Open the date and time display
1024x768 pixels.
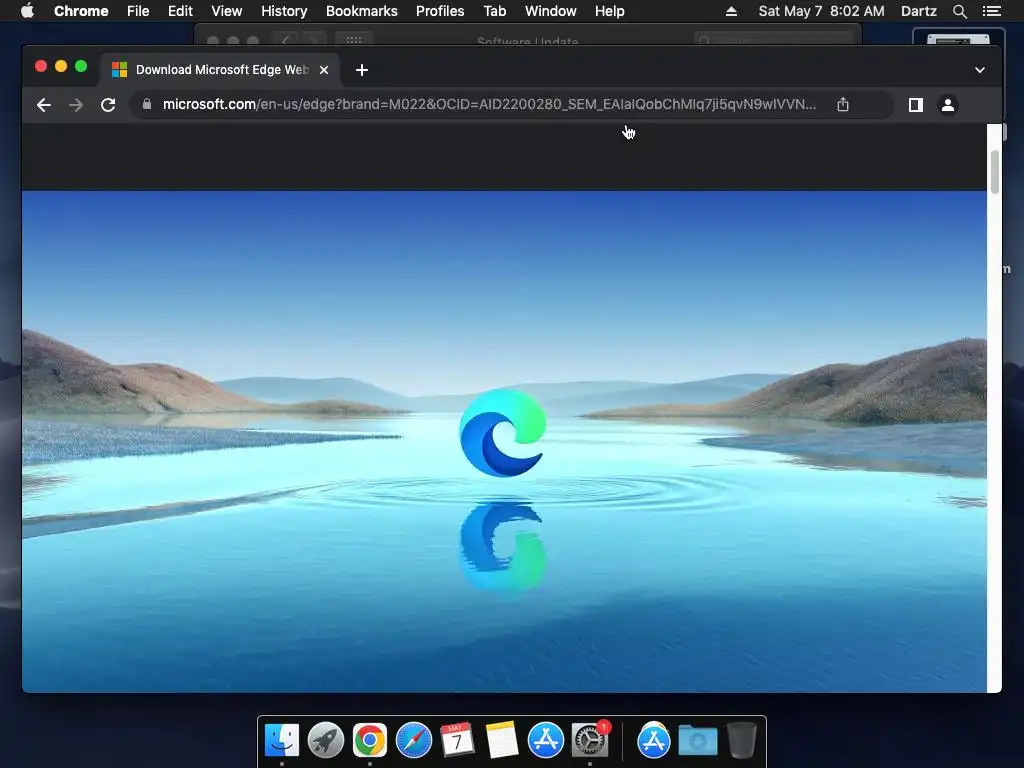(x=822, y=11)
